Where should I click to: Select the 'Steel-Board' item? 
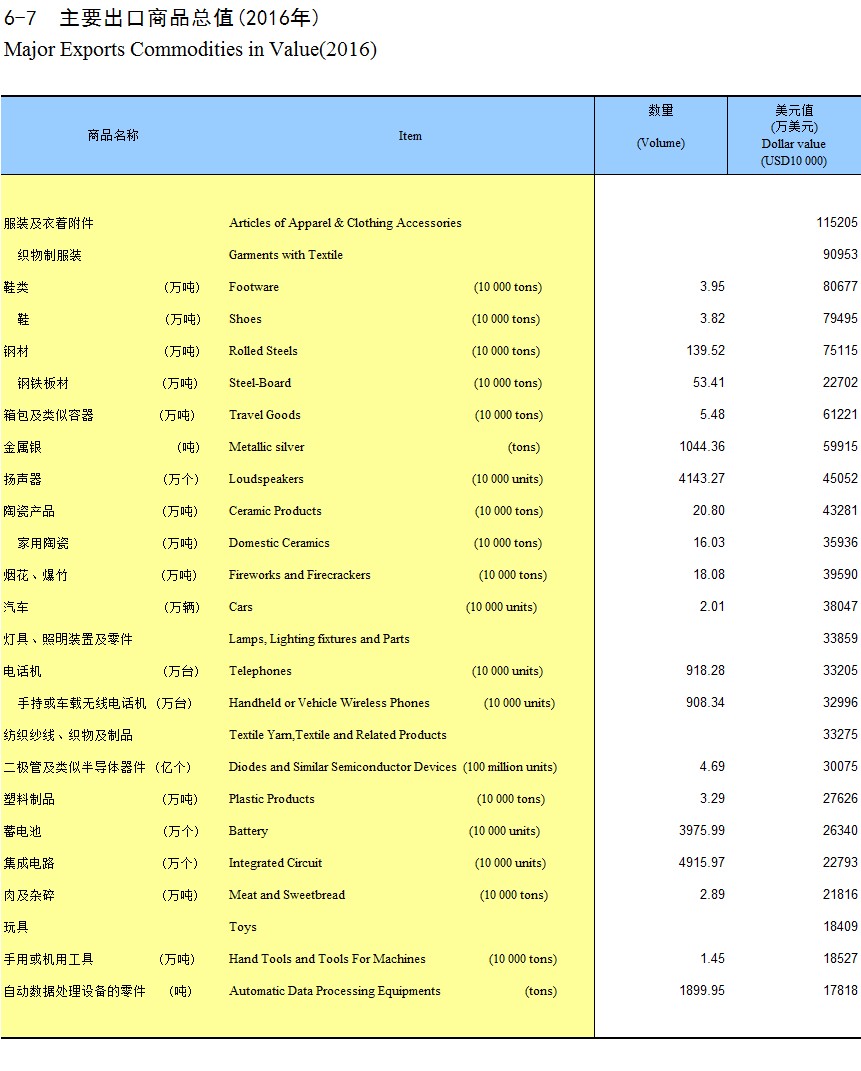259,383
